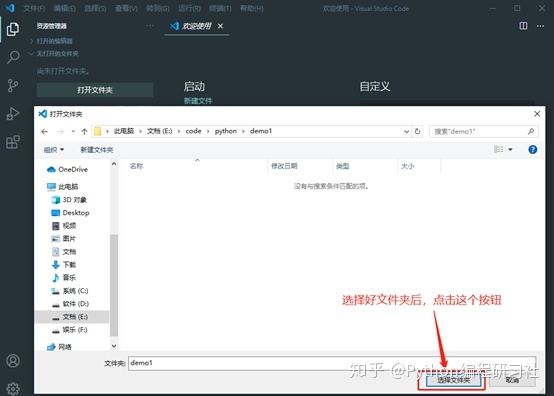Click the navigation pane scrollbar down arrow
554x396 pixels.
114,346
